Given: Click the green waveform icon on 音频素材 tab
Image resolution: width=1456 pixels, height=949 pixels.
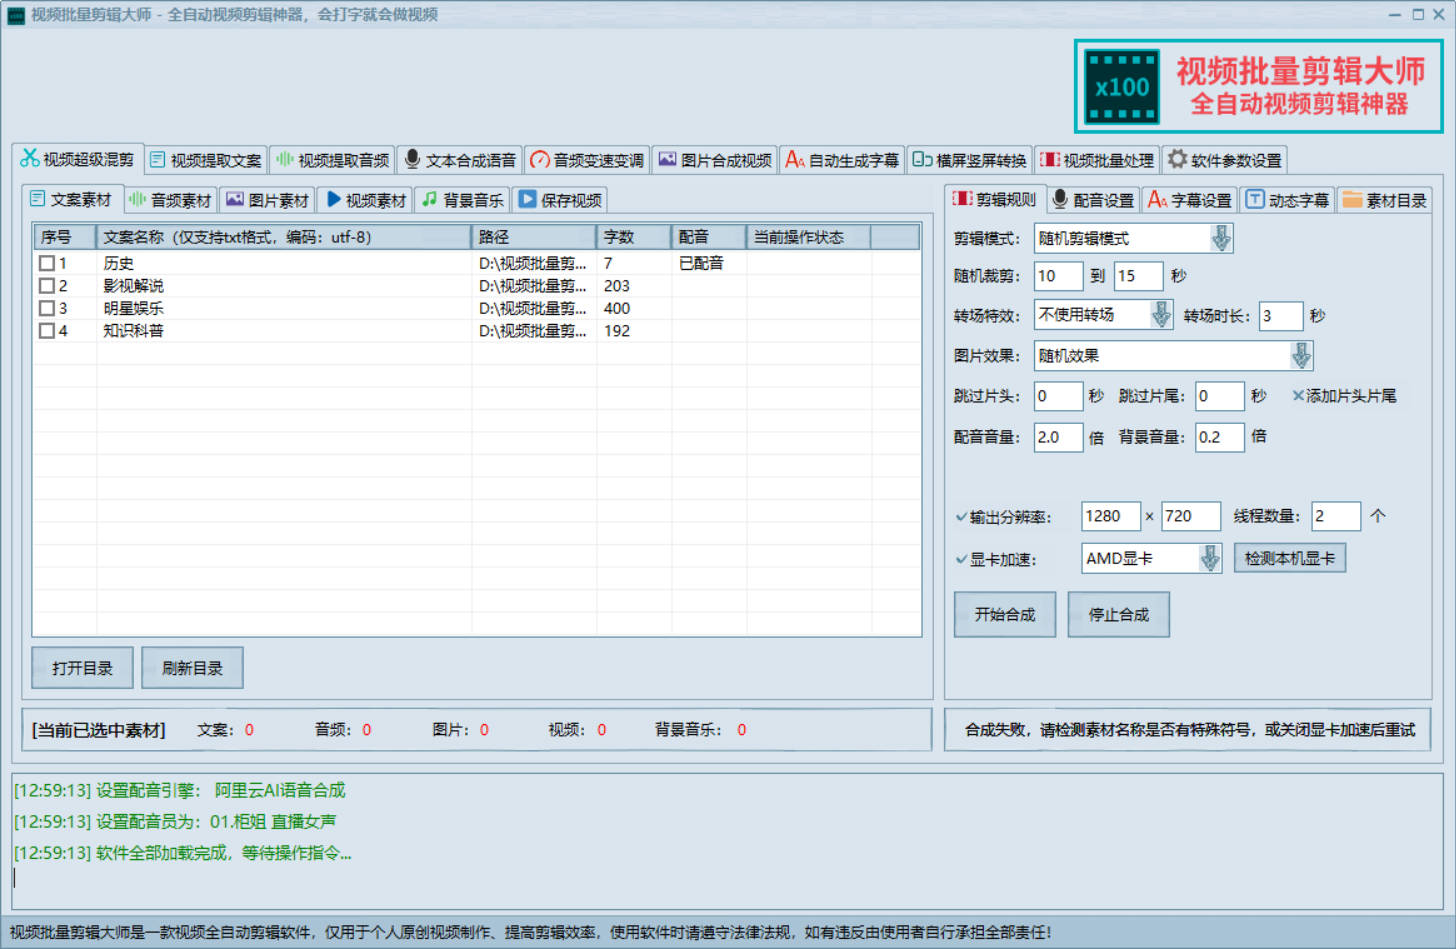Looking at the screenshot, I should pos(137,199).
